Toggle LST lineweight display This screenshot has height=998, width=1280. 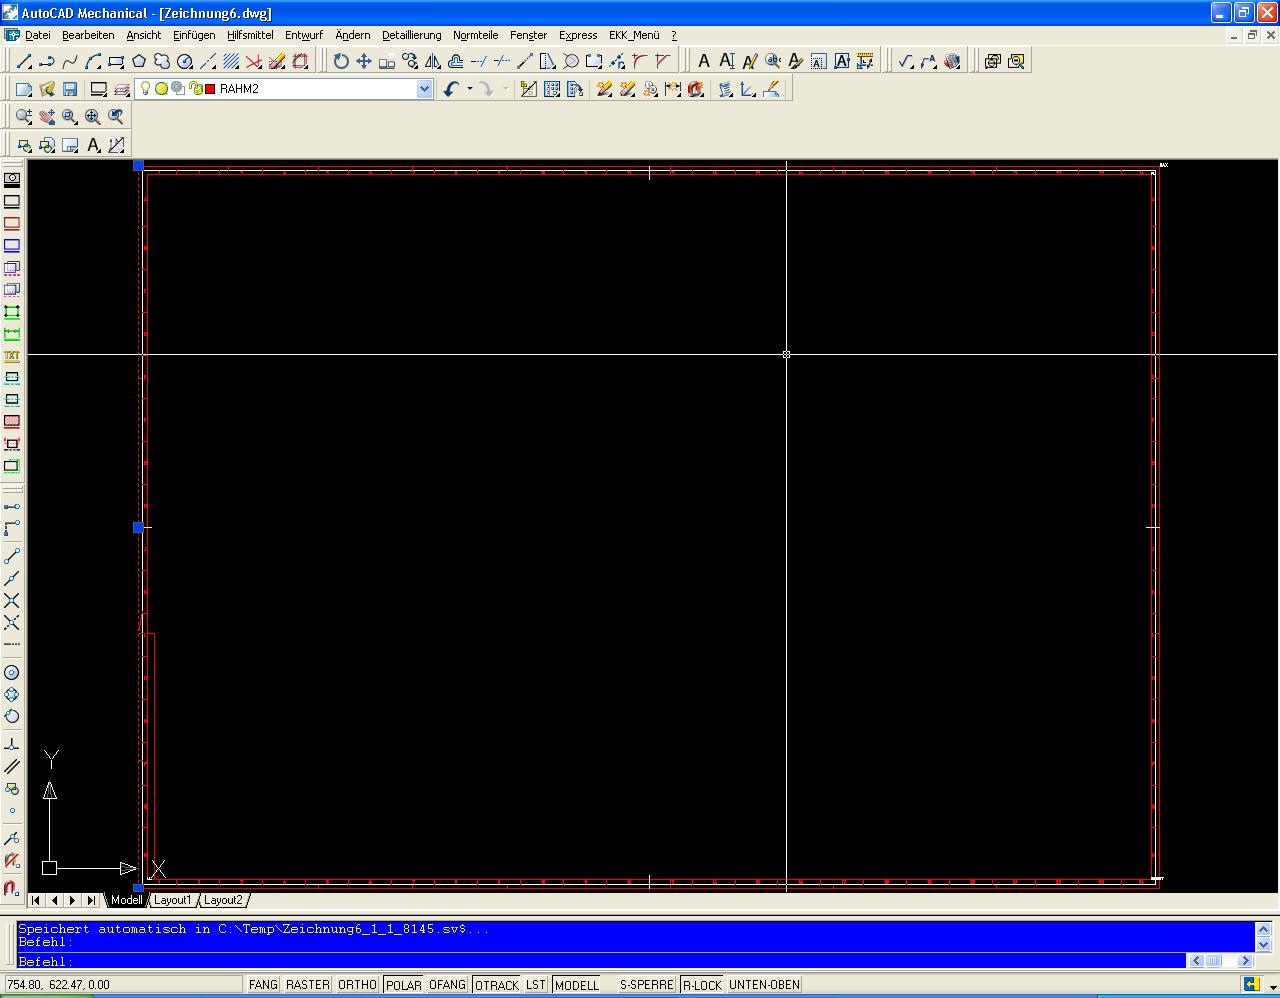(x=536, y=985)
